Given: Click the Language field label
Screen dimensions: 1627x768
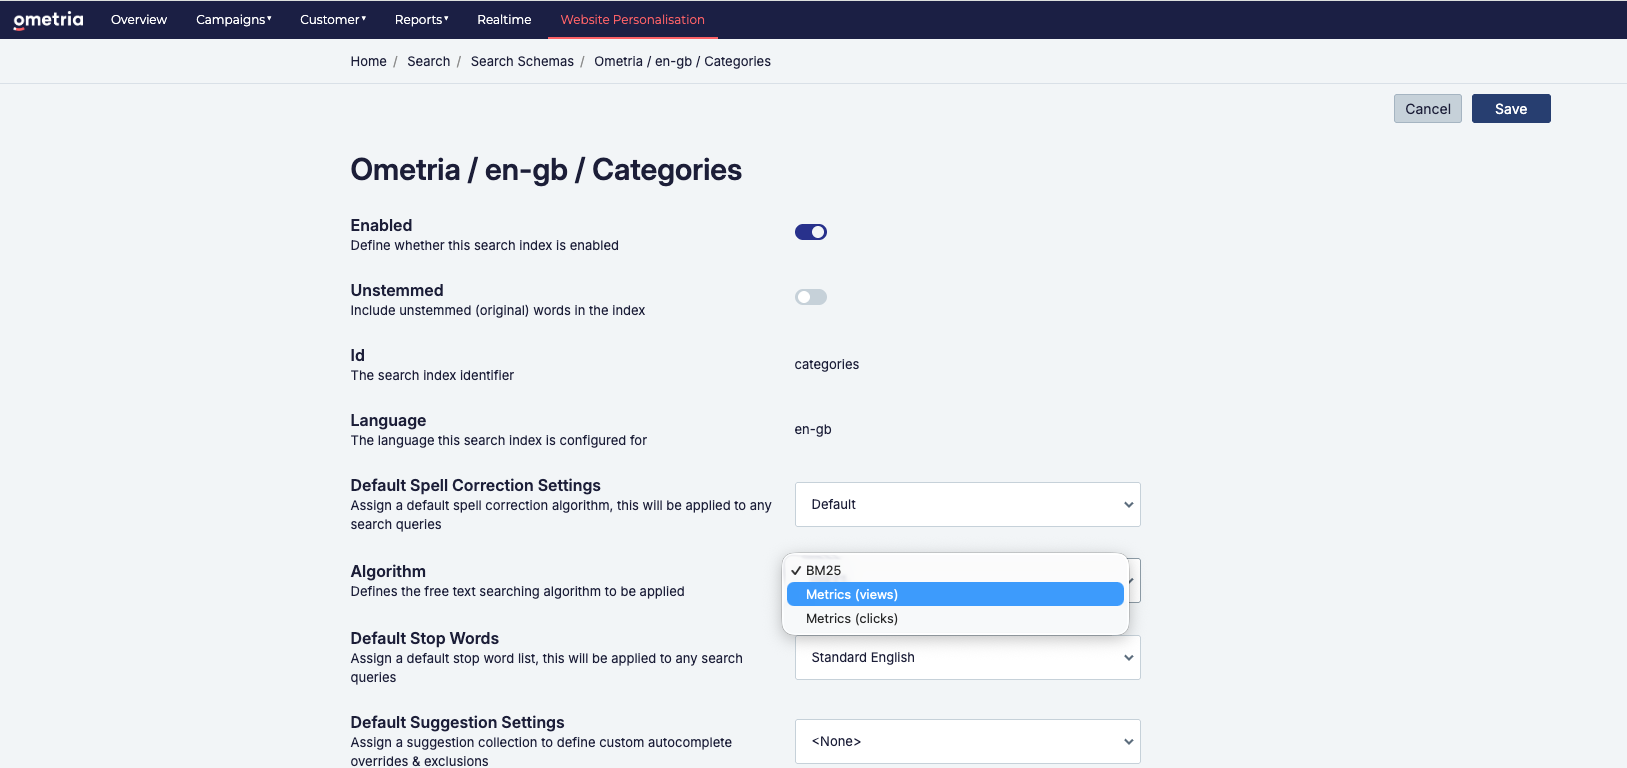Looking at the screenshot, I should [388, 420].
